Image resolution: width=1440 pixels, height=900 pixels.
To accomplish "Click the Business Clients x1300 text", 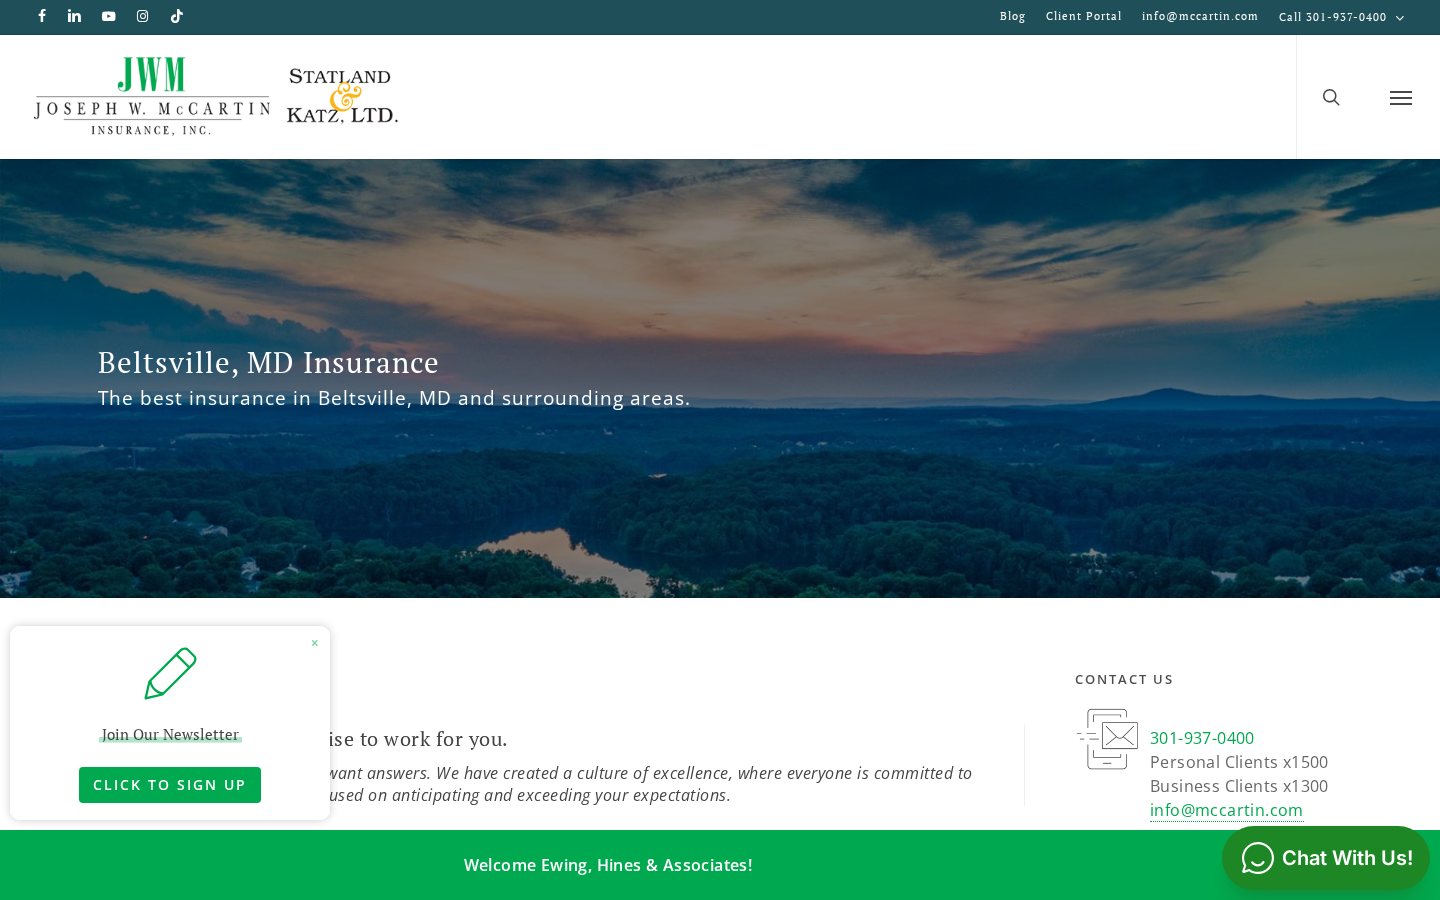I will pyautogui.click(x=1239, y=786).
